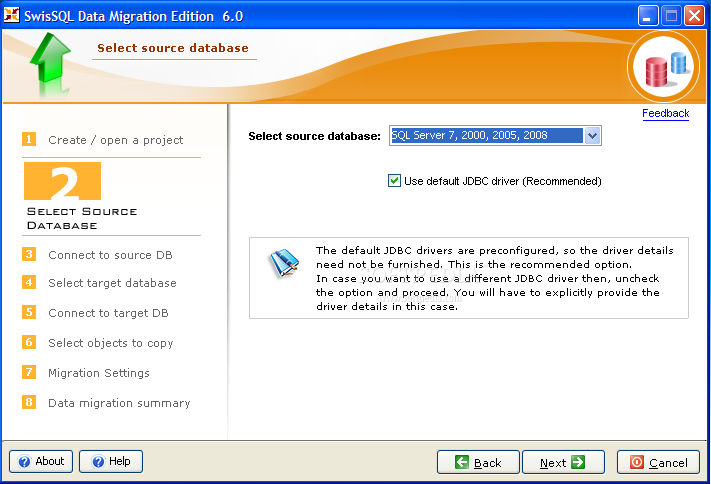Click the Help button
711x484 pixels.
point(111,461)
